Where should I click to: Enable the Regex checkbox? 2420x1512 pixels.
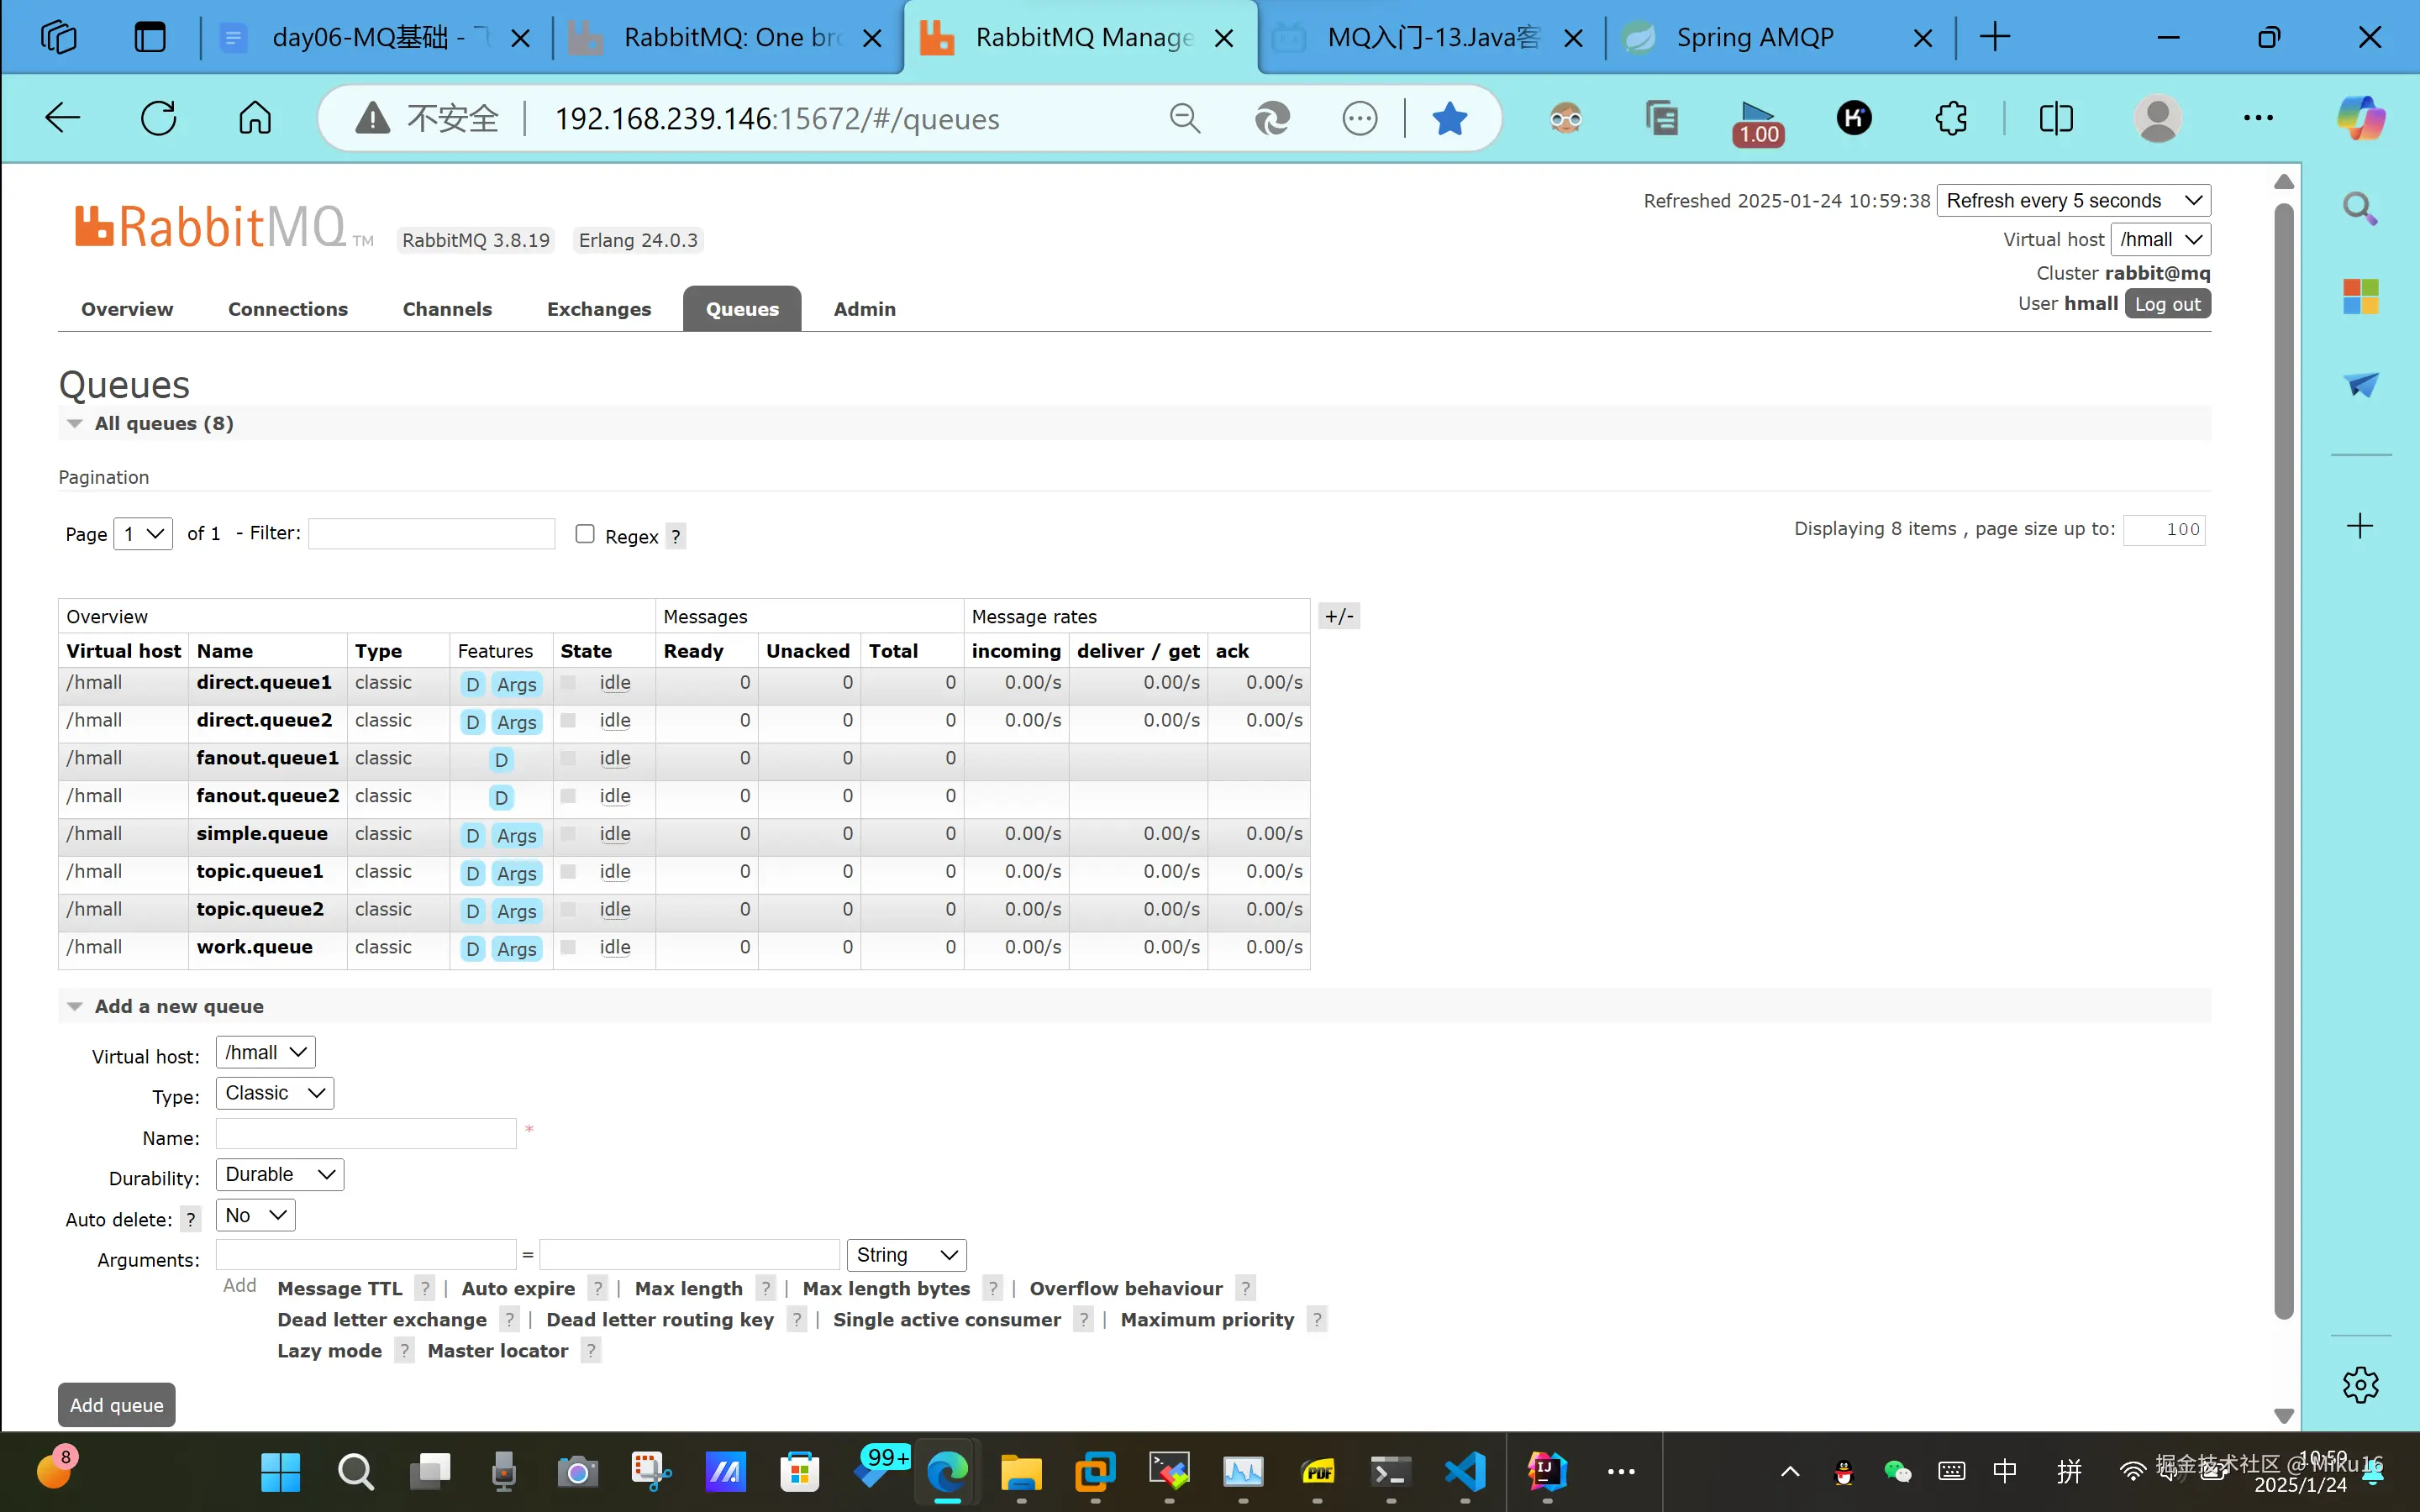pyautogui.click(x=585, y=534)
